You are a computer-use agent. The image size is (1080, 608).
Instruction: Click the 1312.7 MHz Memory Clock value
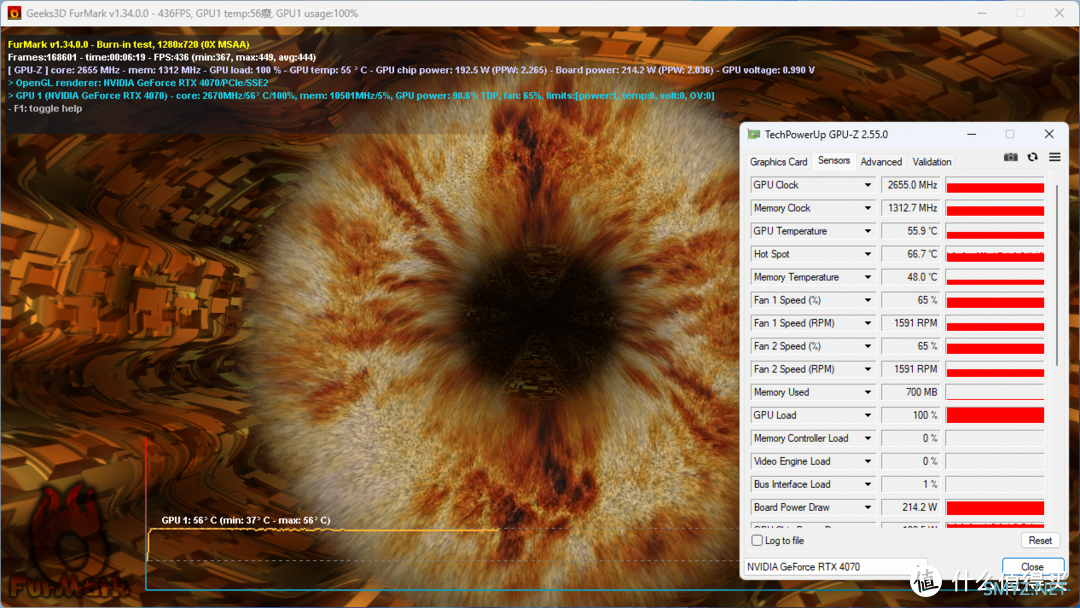pos(912,208)
